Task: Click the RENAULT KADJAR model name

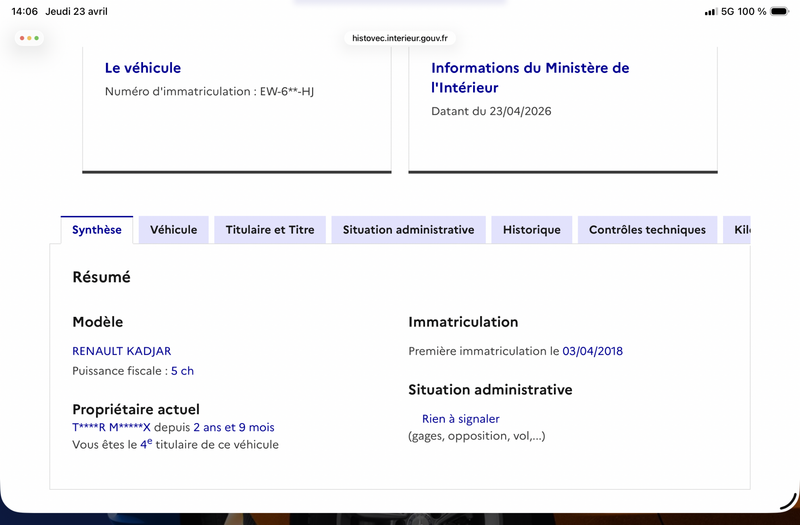Action: coord(121,351)
